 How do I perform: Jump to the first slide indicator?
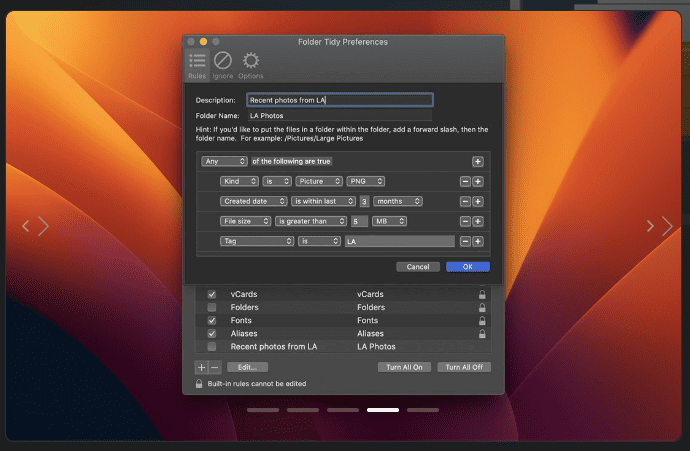click(x=263, y=410)
